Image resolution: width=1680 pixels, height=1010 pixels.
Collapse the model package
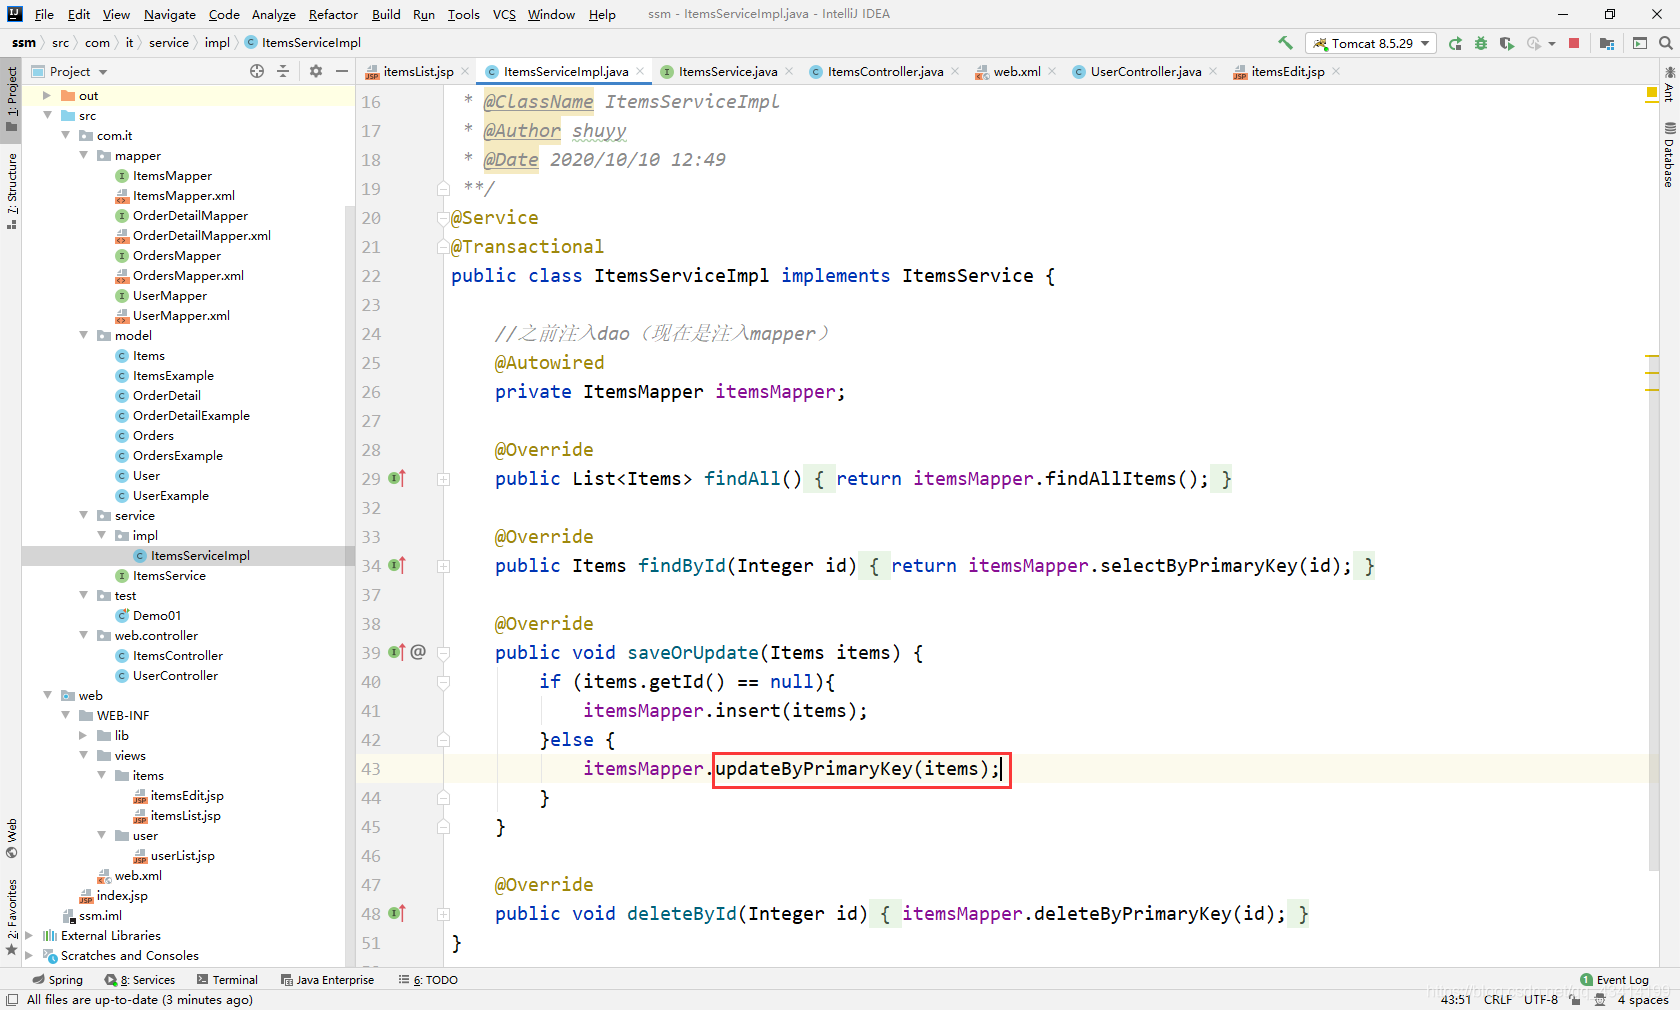[x=84, y=335]
